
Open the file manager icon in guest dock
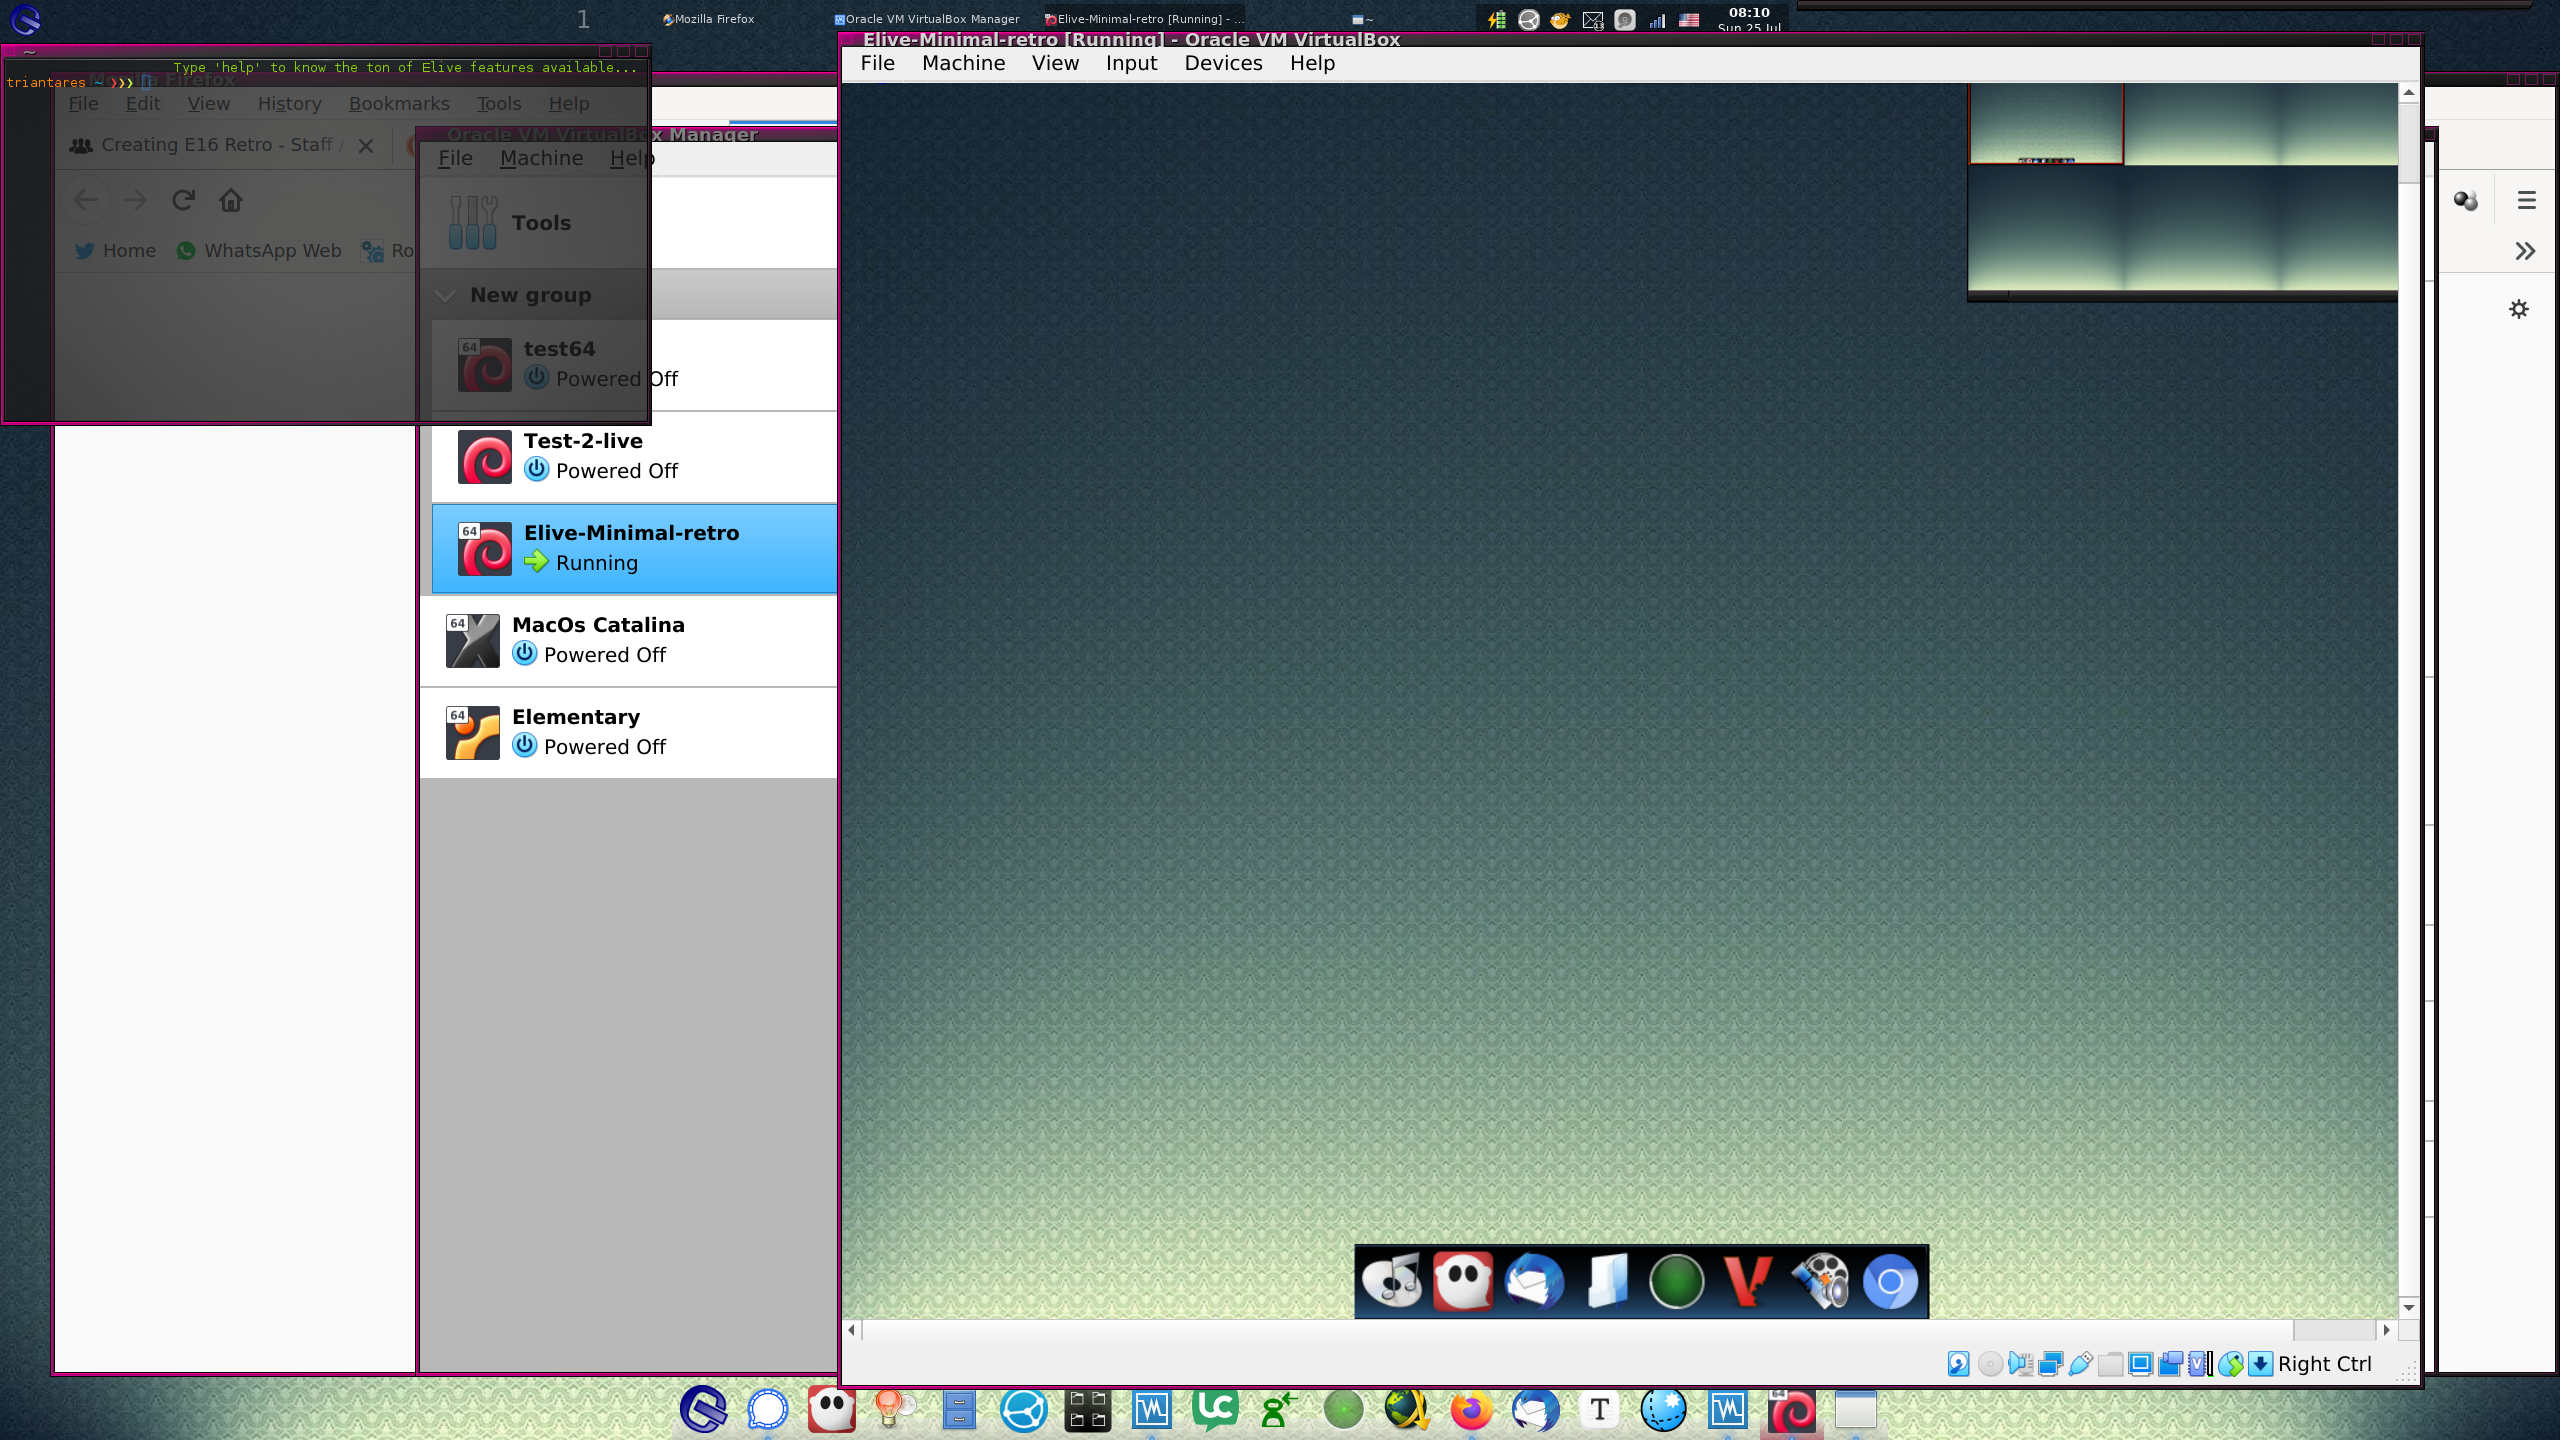point(1606,1281)
